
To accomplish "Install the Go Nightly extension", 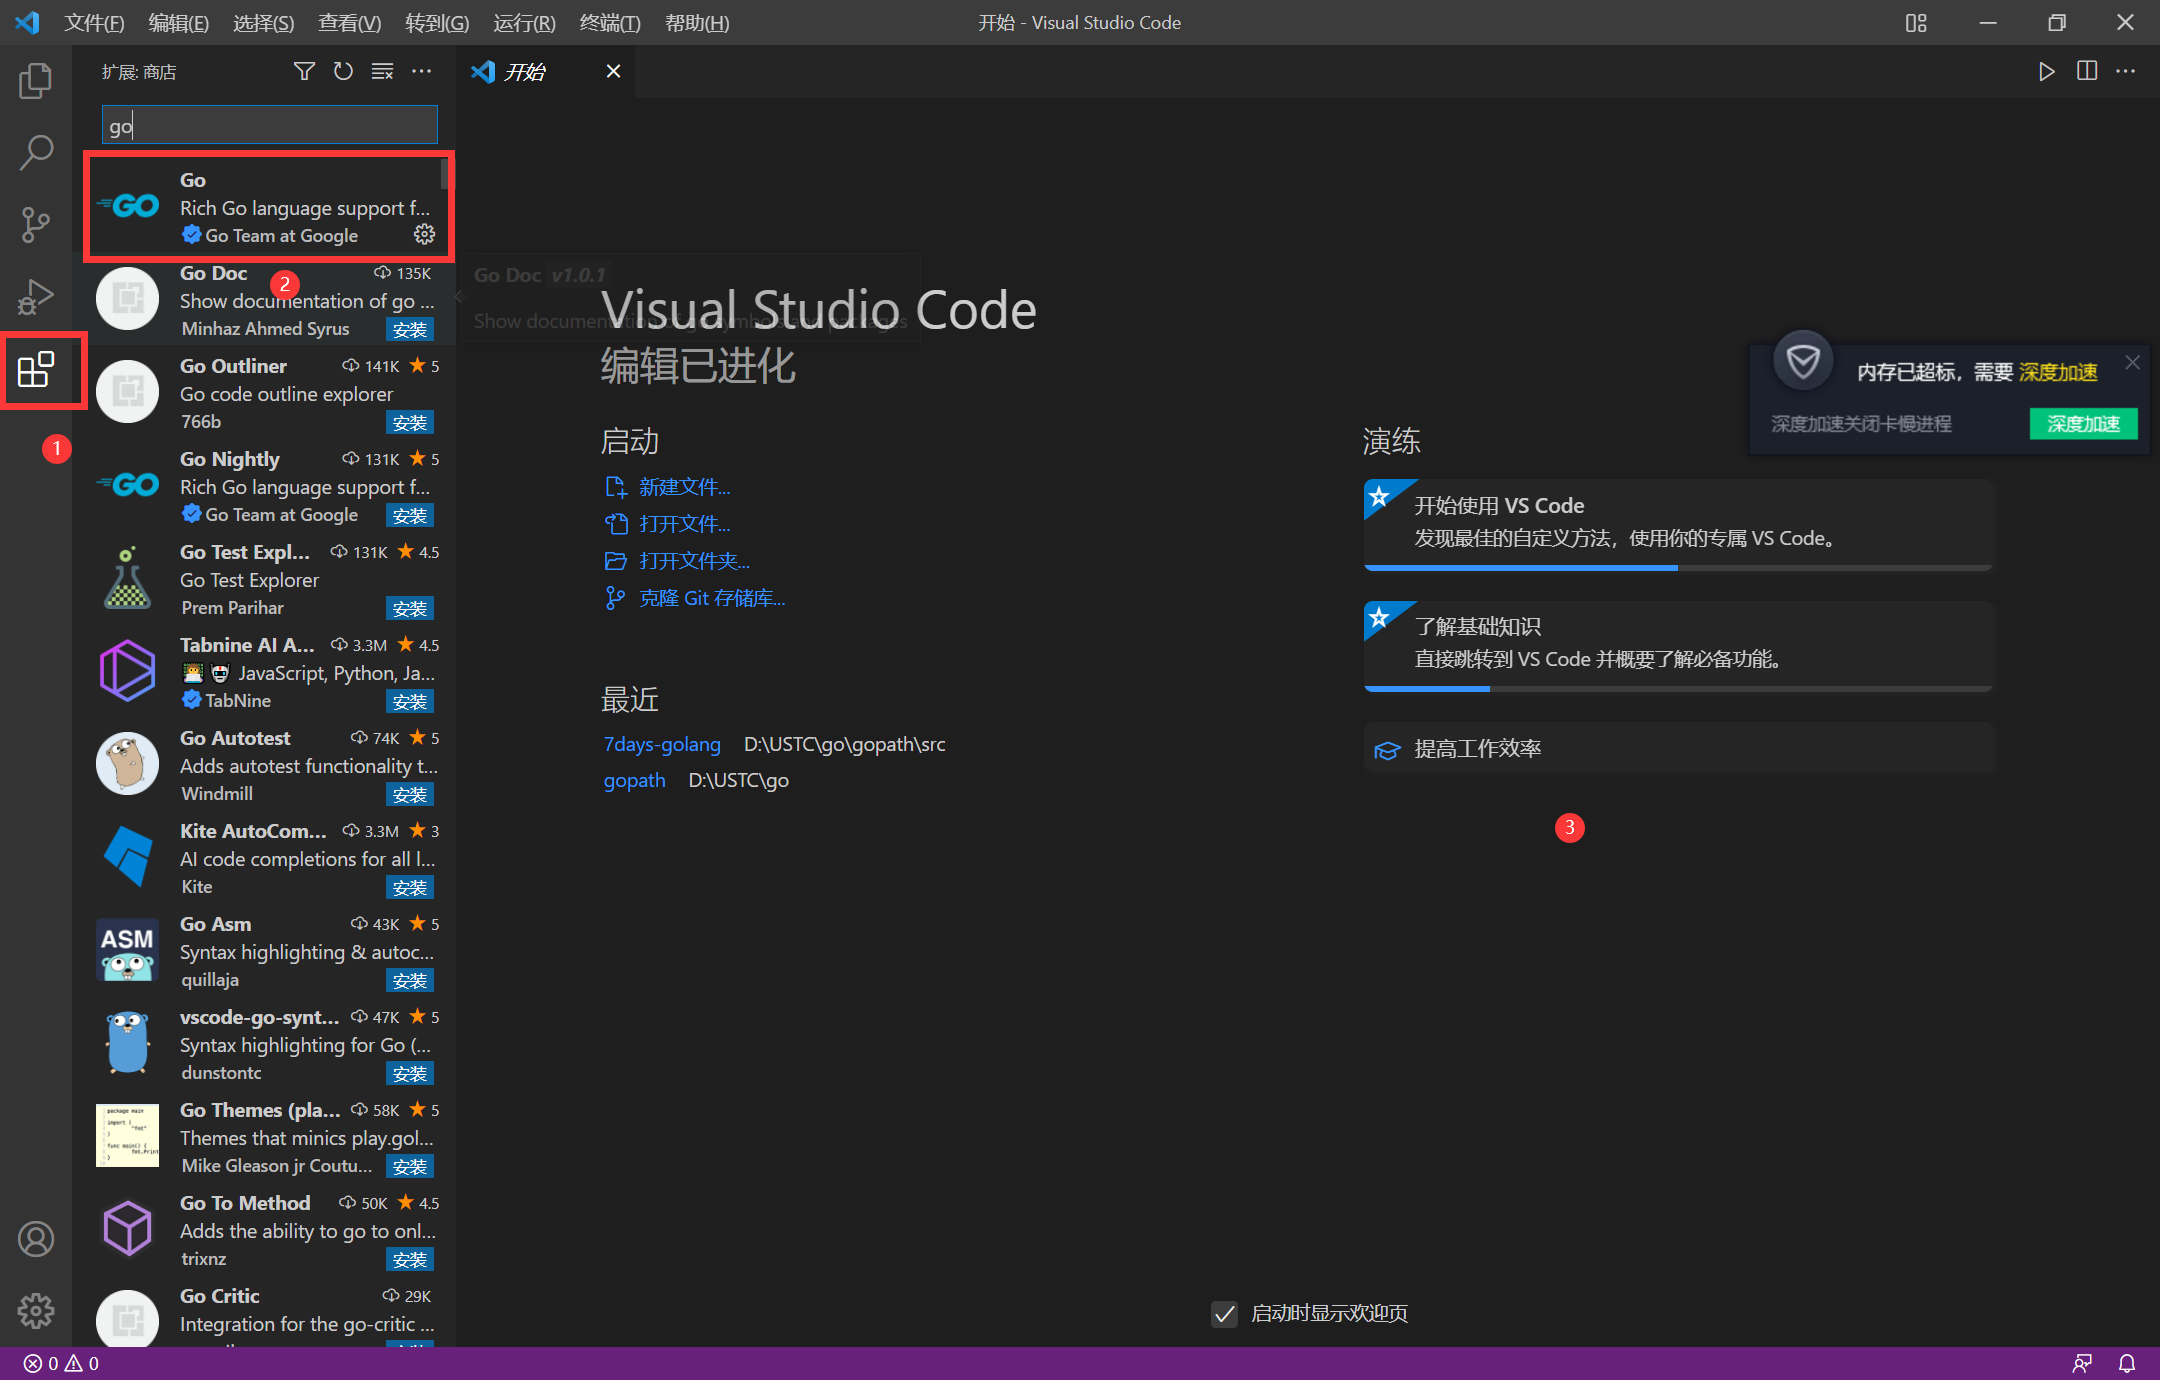I will pos(410,515).
